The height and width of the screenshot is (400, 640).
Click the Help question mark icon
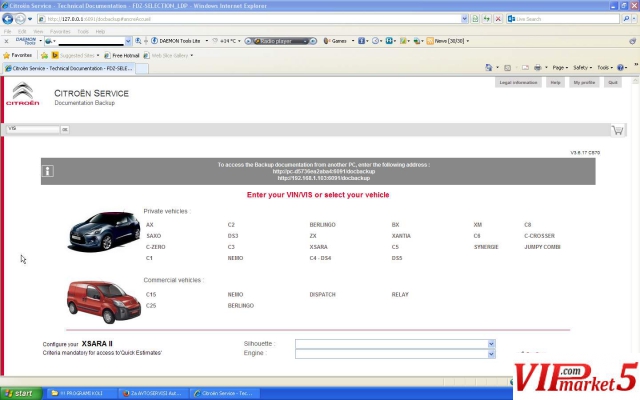pyautogui.click(x=620, y=67)
